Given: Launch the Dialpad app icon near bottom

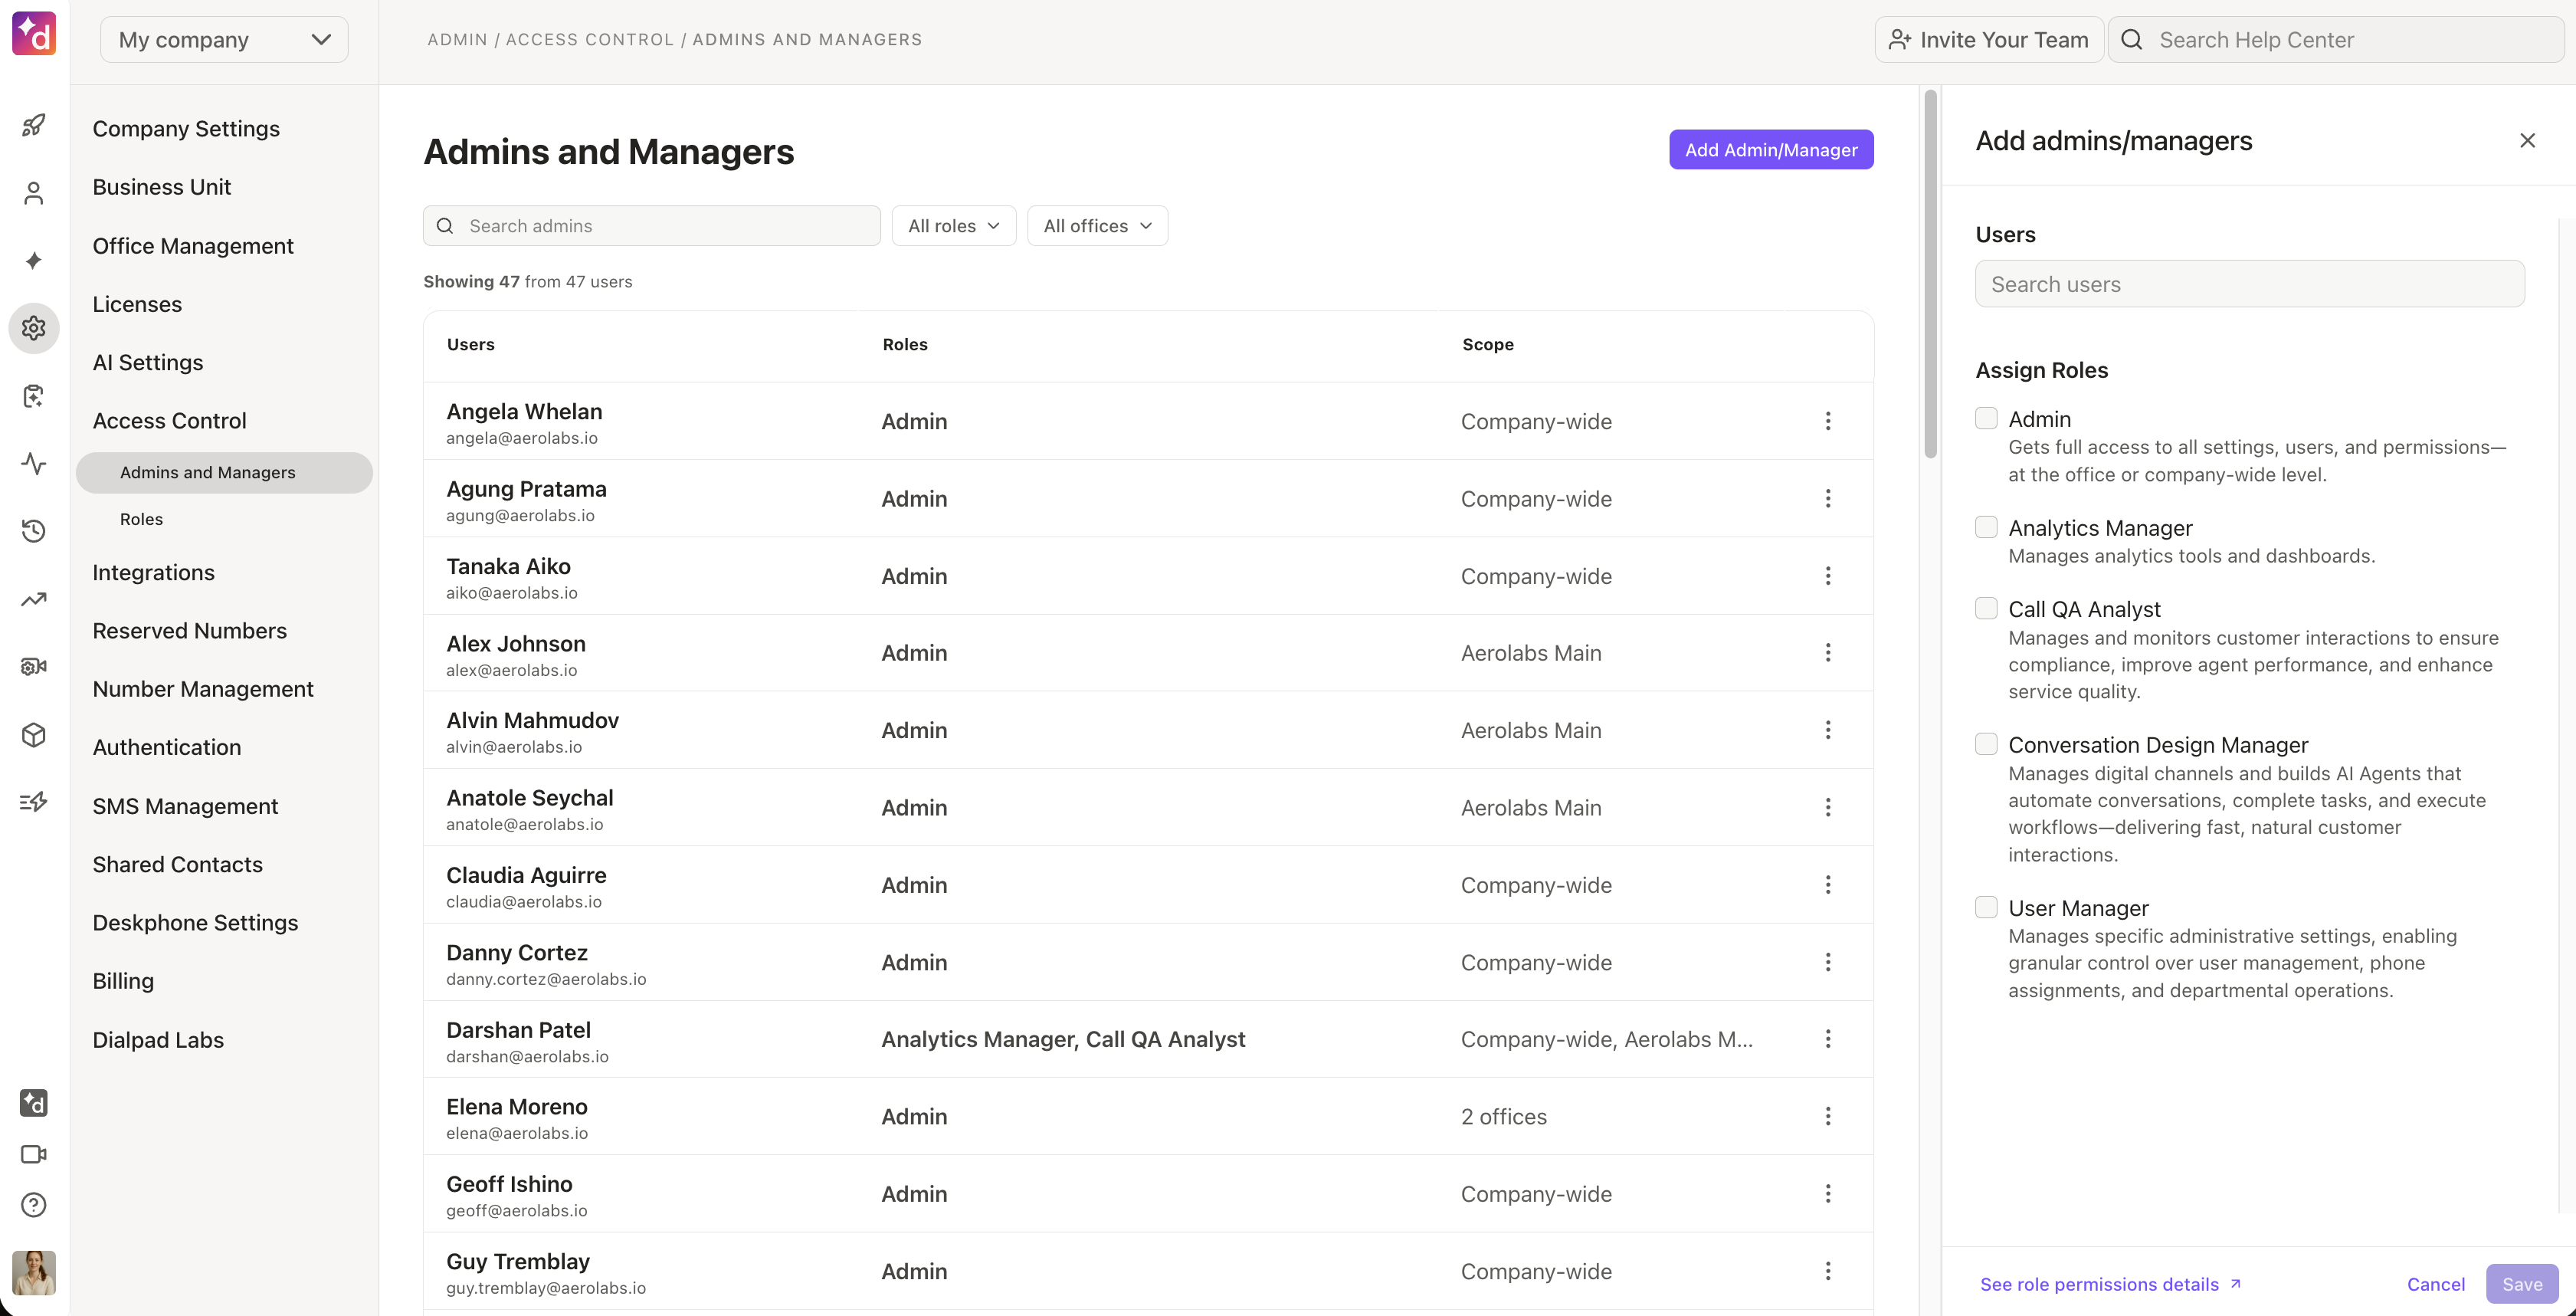Looking at the screenshot, I should (34, 1103).
